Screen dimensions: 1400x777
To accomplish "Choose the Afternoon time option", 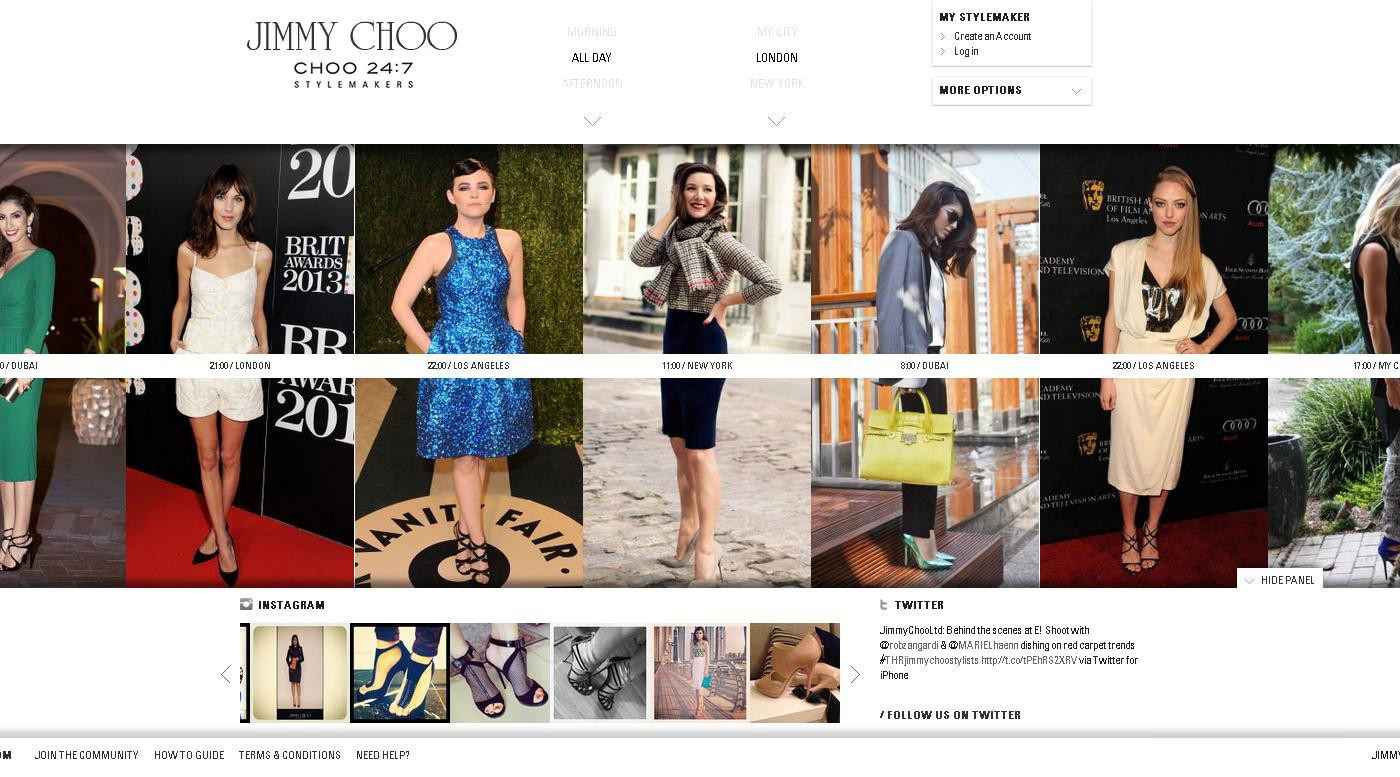I will coord(592,83).
